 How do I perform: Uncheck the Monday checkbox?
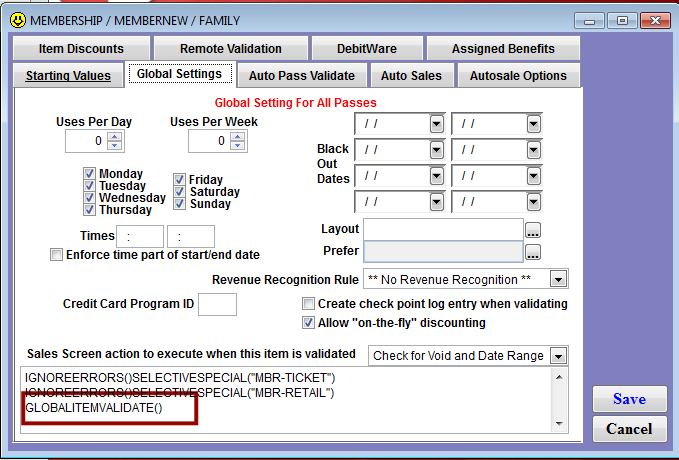tap(89, 174)
